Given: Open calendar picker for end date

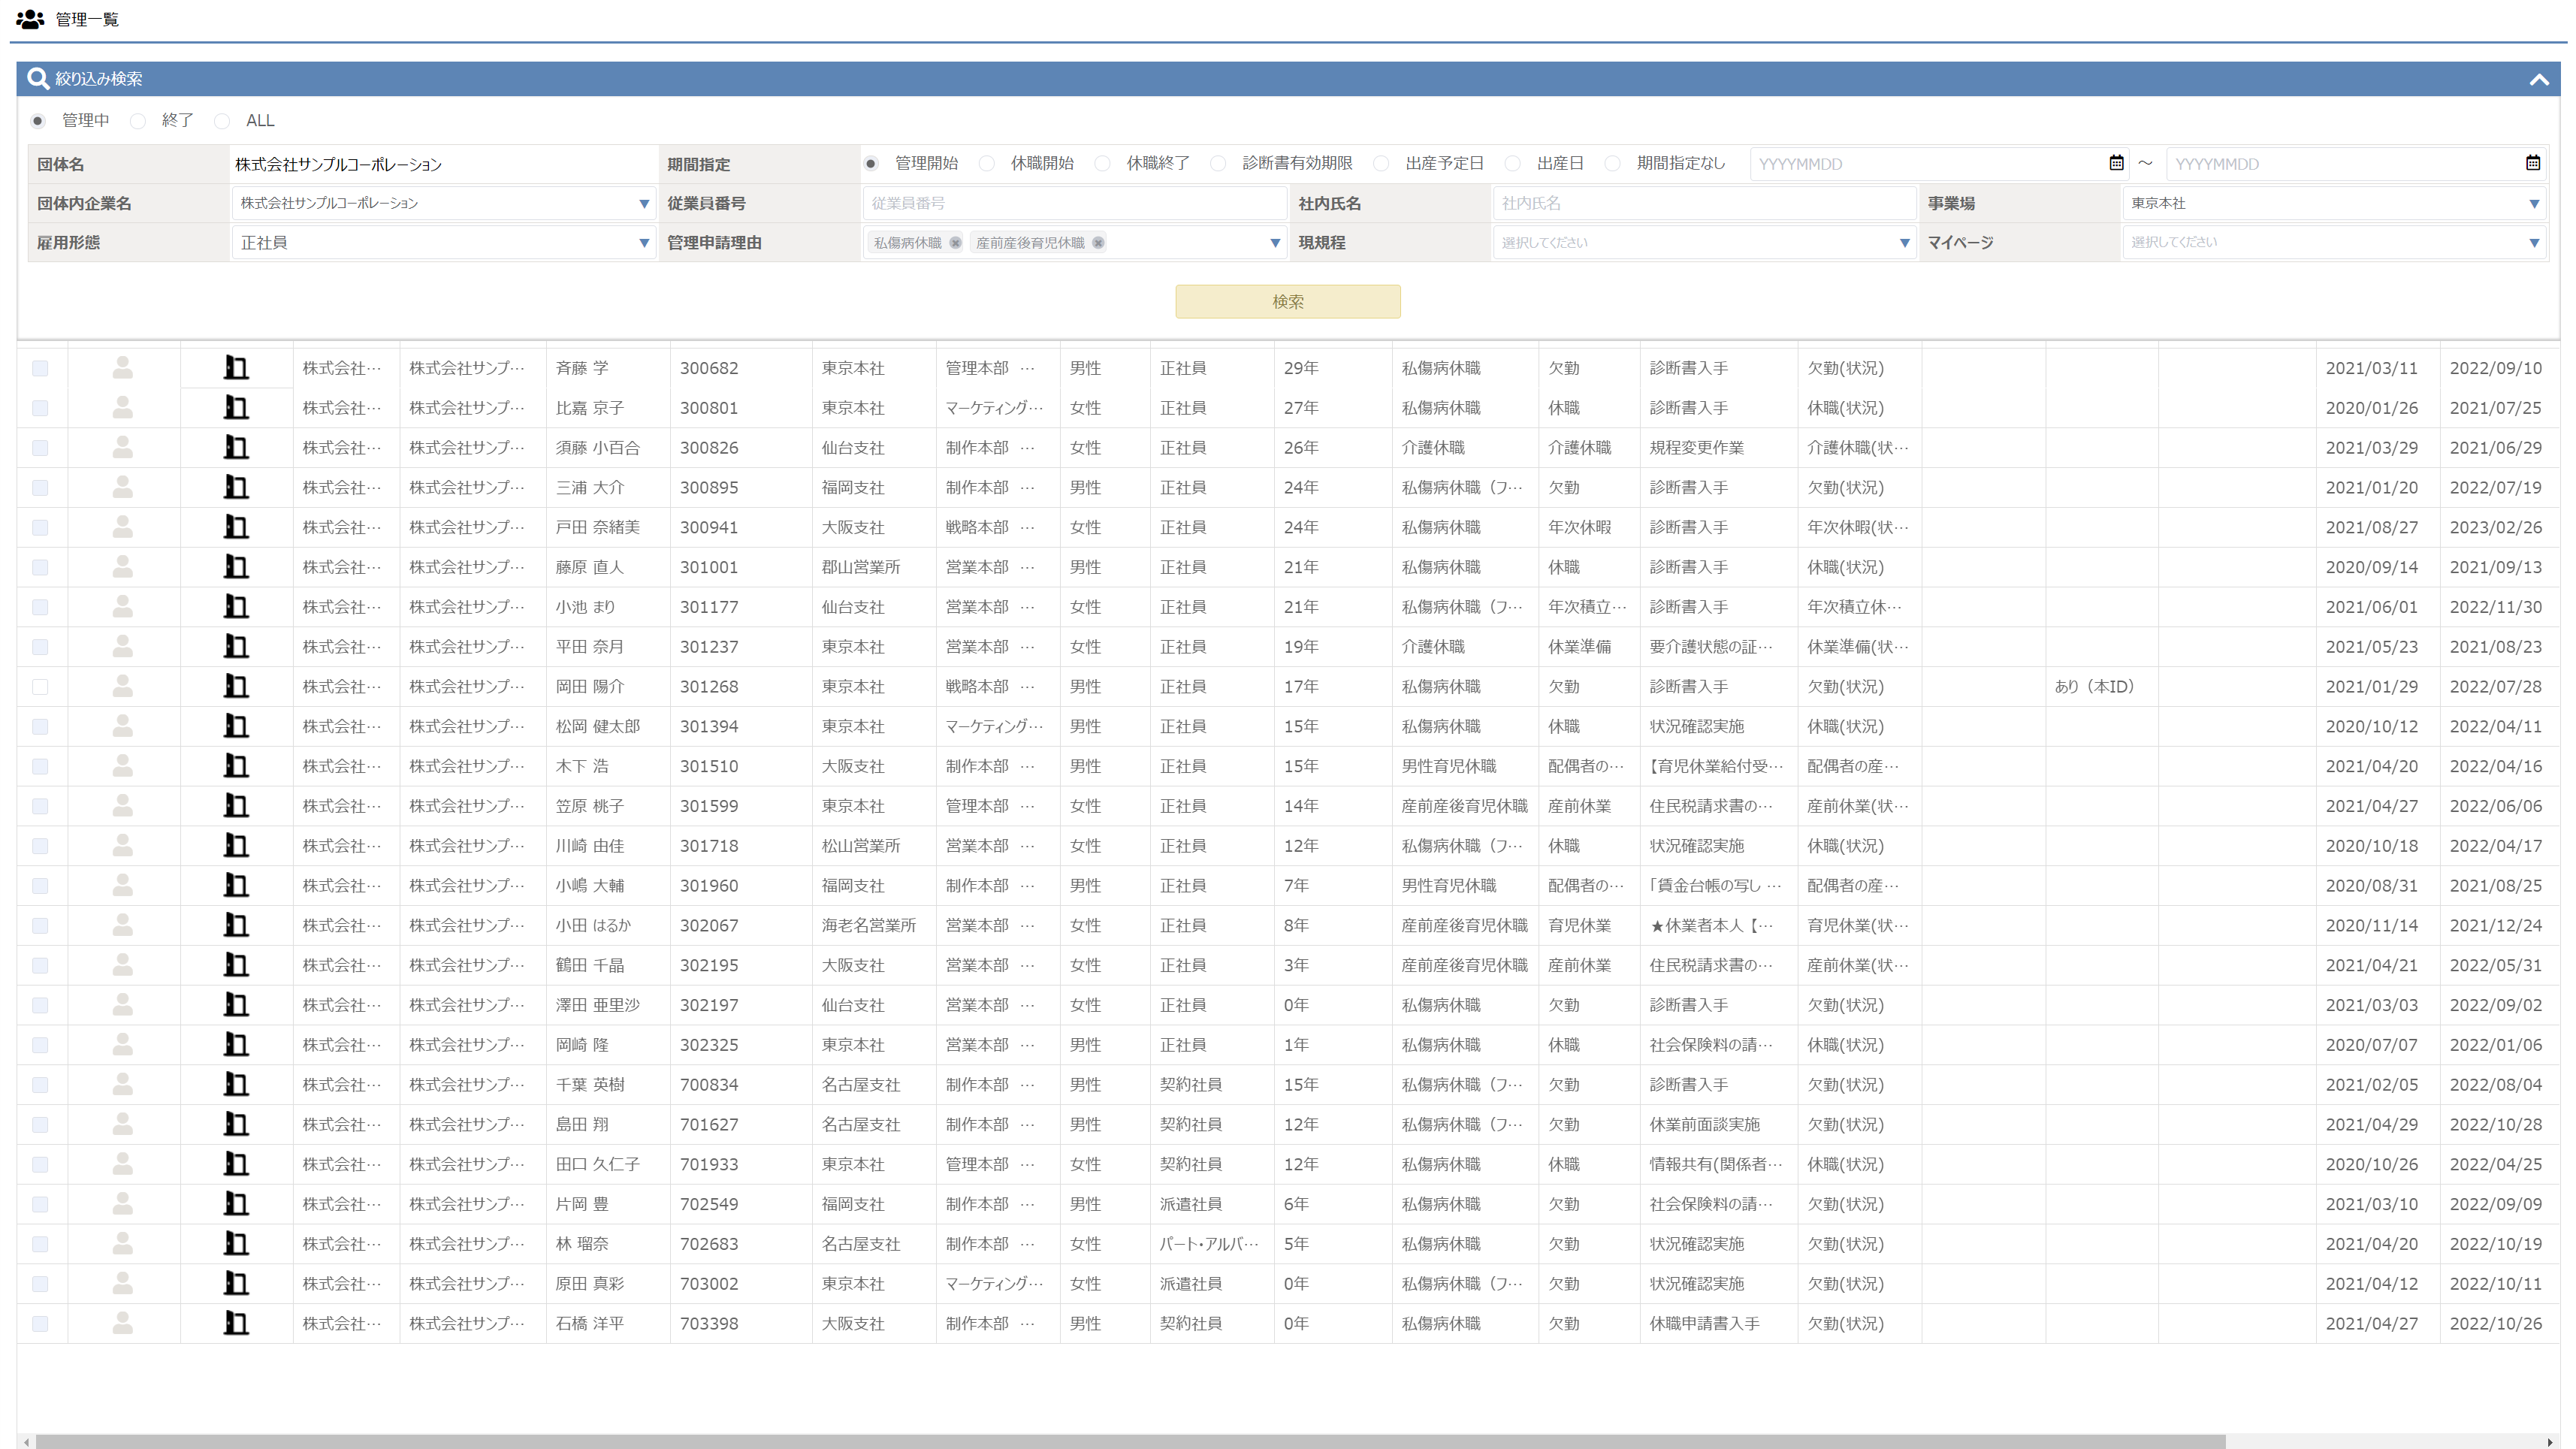Looking at the screenshot, I should [x=2533, y=163].
